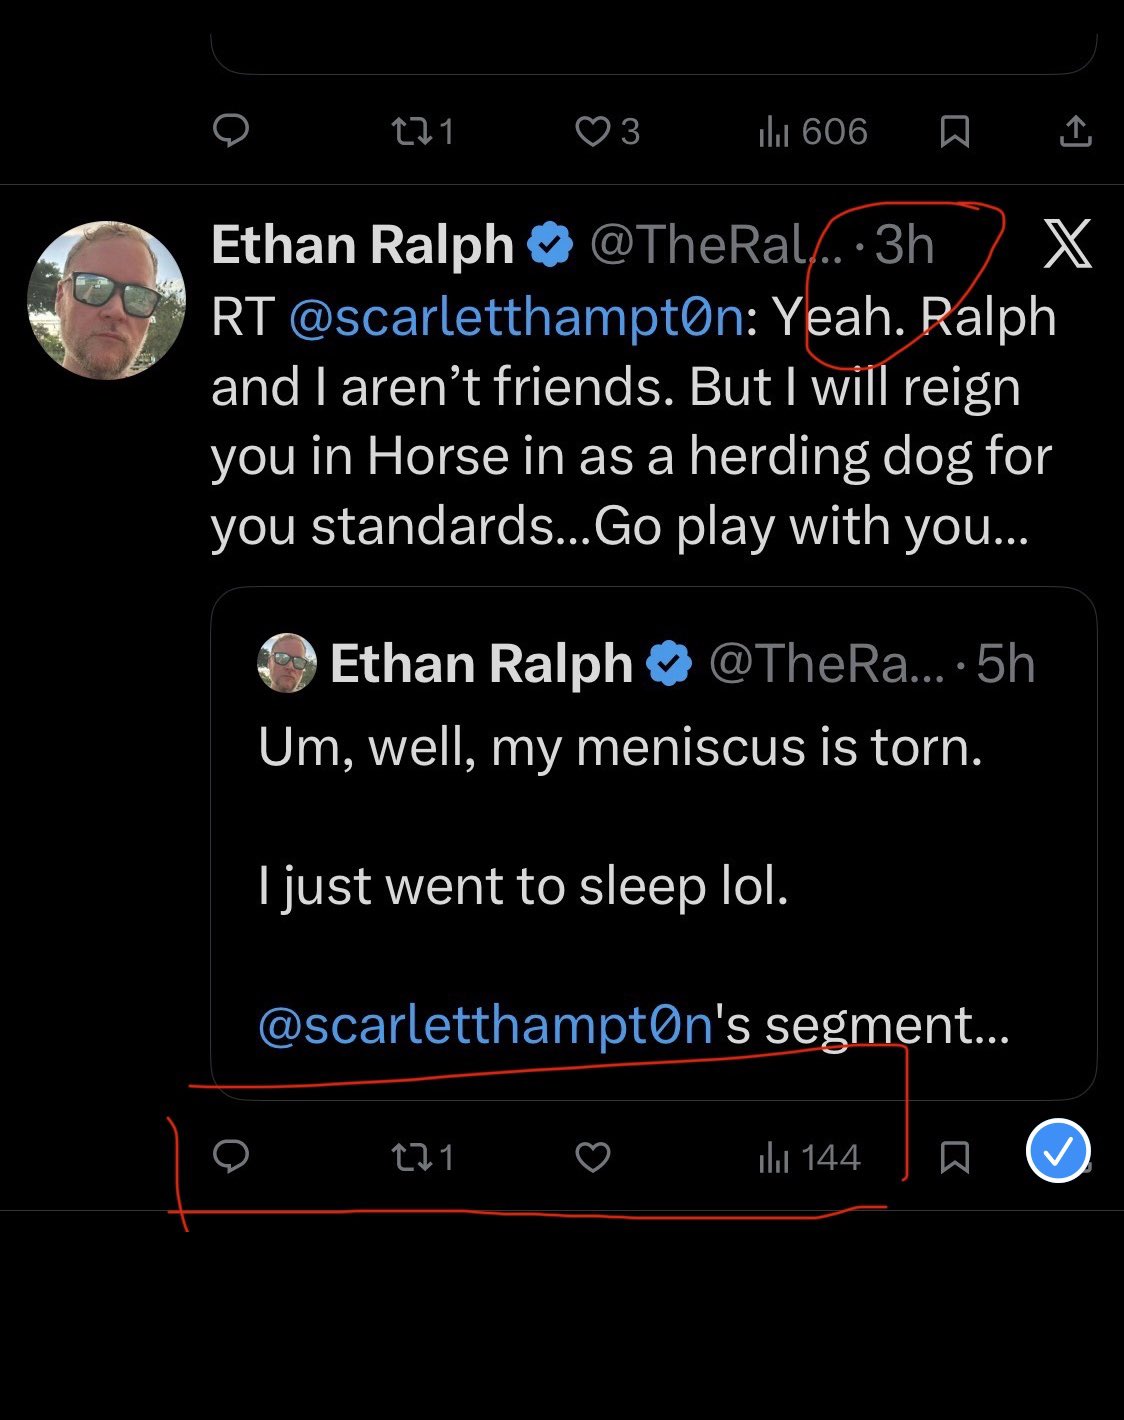Bookmark the upper post with 606 views
1124x1420 pixels.
pos(955,131)
